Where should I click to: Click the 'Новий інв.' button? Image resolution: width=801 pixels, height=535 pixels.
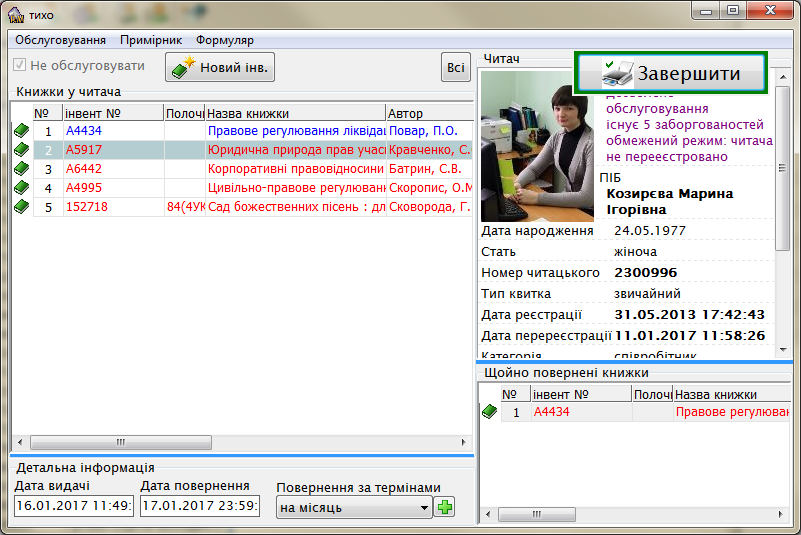(220, 67)
